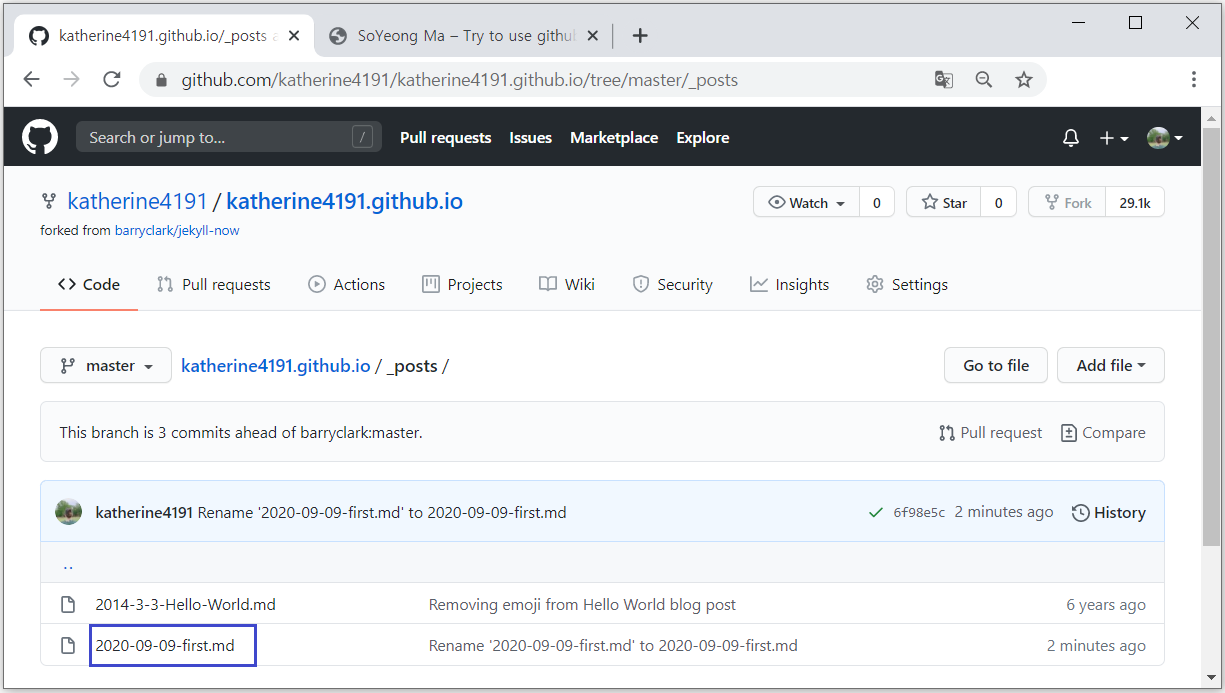The width and height of the screenshot is (1225, 693).
Task: Select the Code tab
Action: [x=89, y=284]
